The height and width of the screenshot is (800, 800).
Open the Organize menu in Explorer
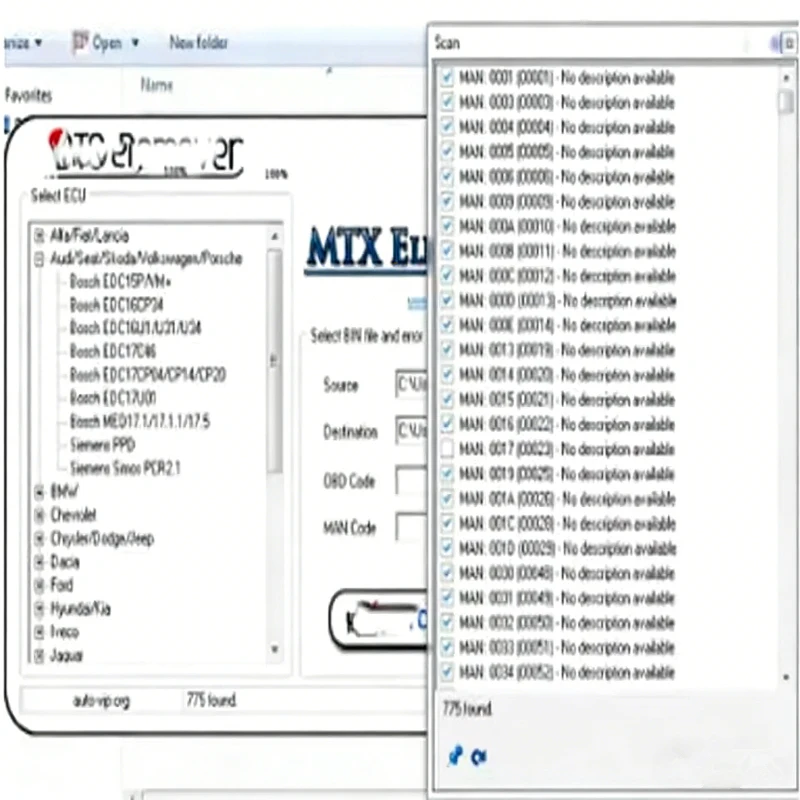23,43
